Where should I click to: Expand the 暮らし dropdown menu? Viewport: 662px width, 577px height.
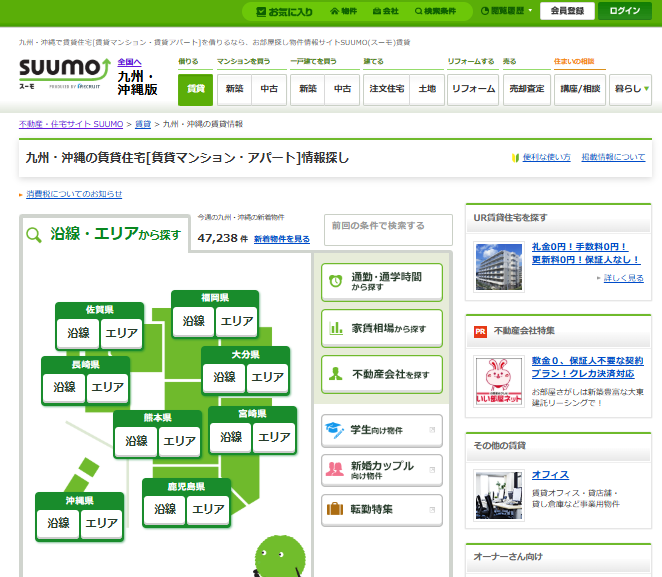(631, 89)
